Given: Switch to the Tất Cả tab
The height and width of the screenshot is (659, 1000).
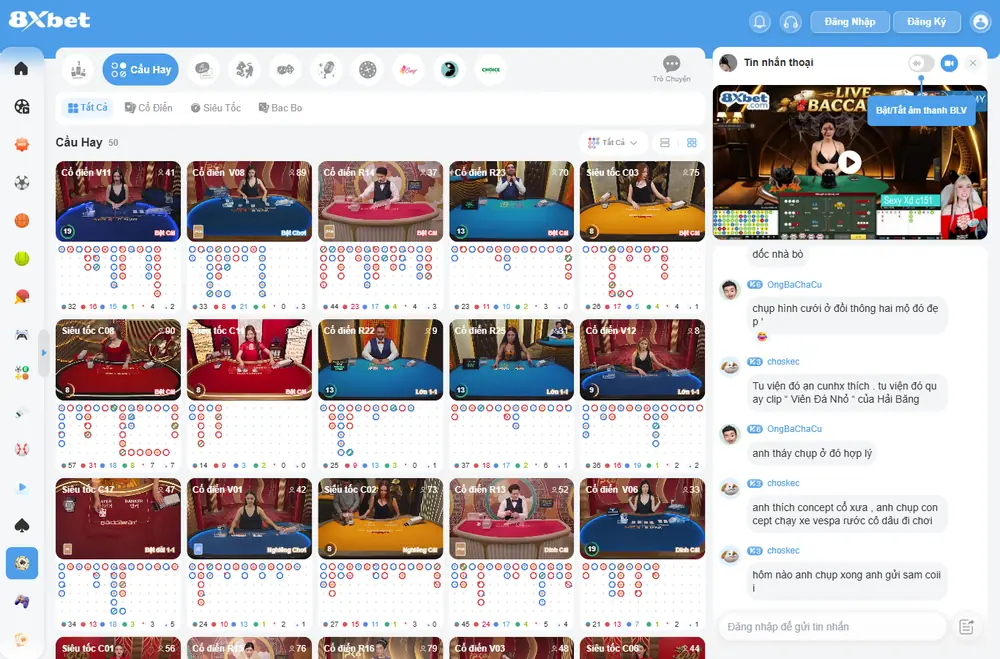Looking at the screenshot, I should (87, 107).
